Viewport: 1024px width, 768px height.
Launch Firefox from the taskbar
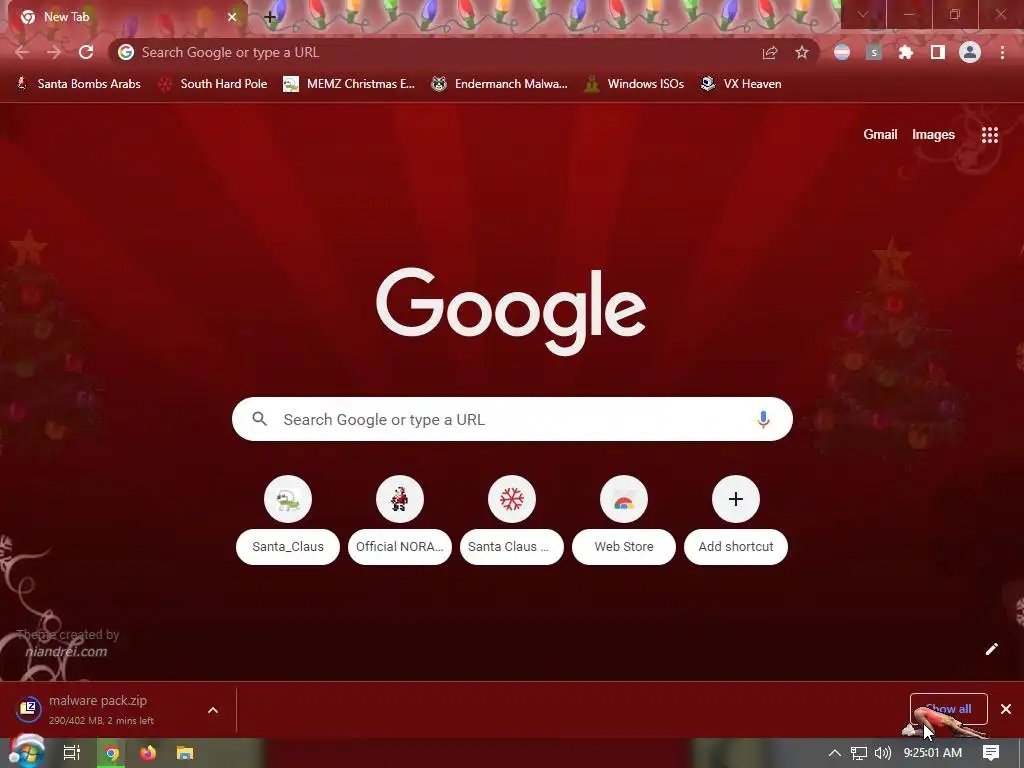(148, 753)
